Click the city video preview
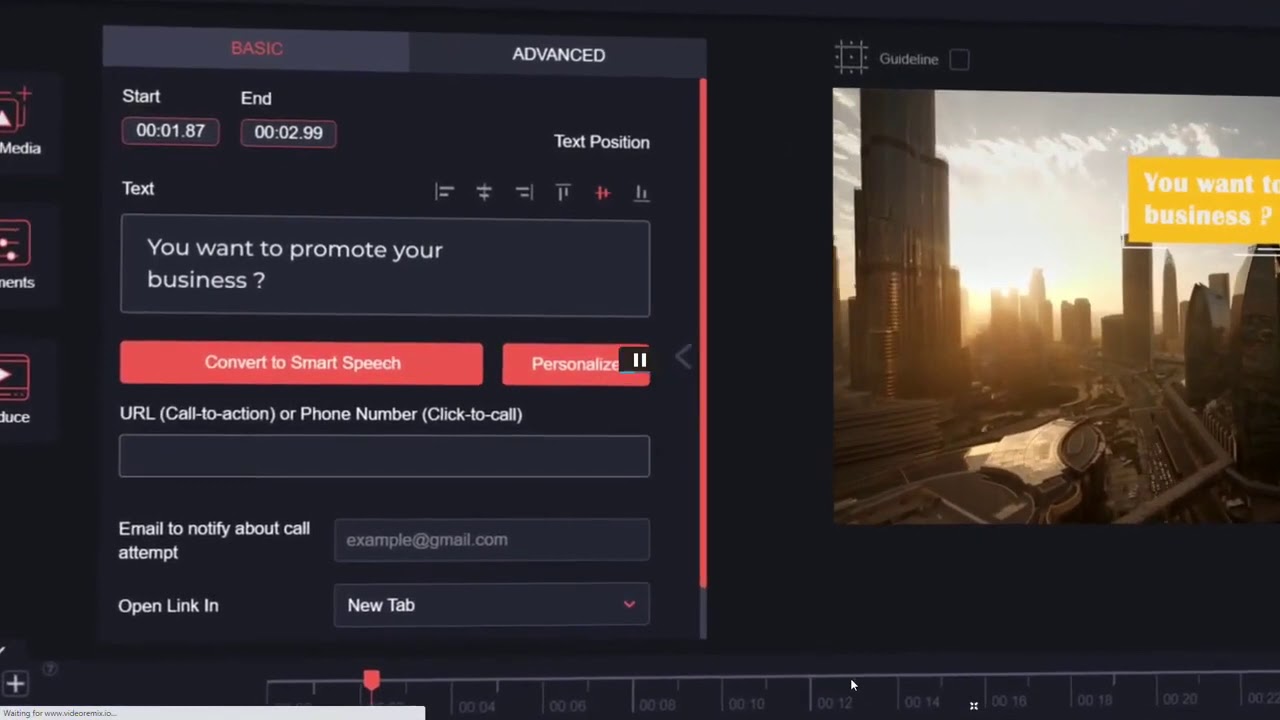Screen dimensions: 1280x720 (1056, 306)
